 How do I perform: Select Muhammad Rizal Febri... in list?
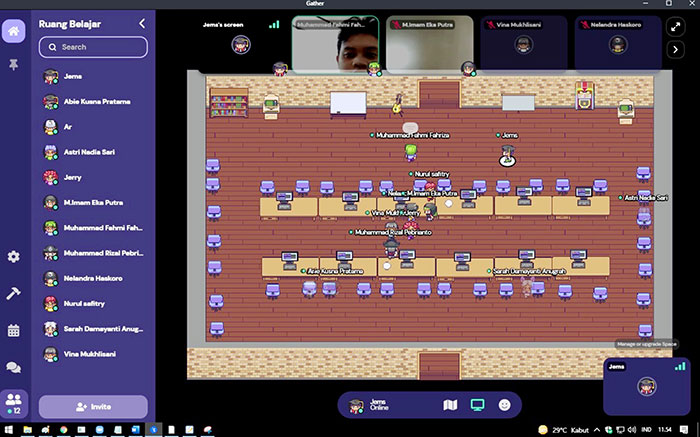pos(93,253)
